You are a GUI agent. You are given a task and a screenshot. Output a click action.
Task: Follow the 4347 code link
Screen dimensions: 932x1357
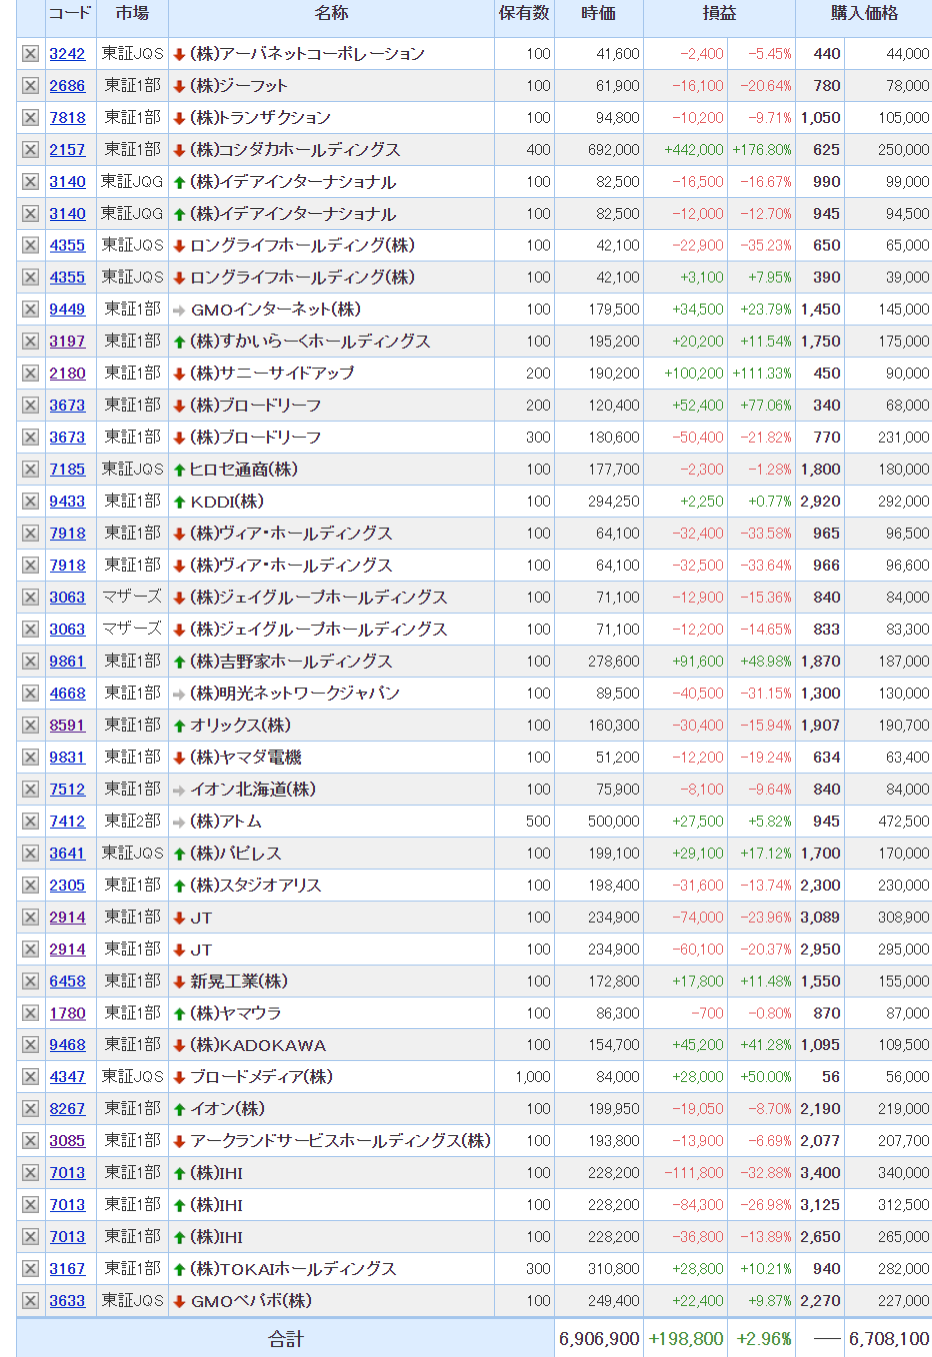pyautogui.click(x=67, y=1077)
